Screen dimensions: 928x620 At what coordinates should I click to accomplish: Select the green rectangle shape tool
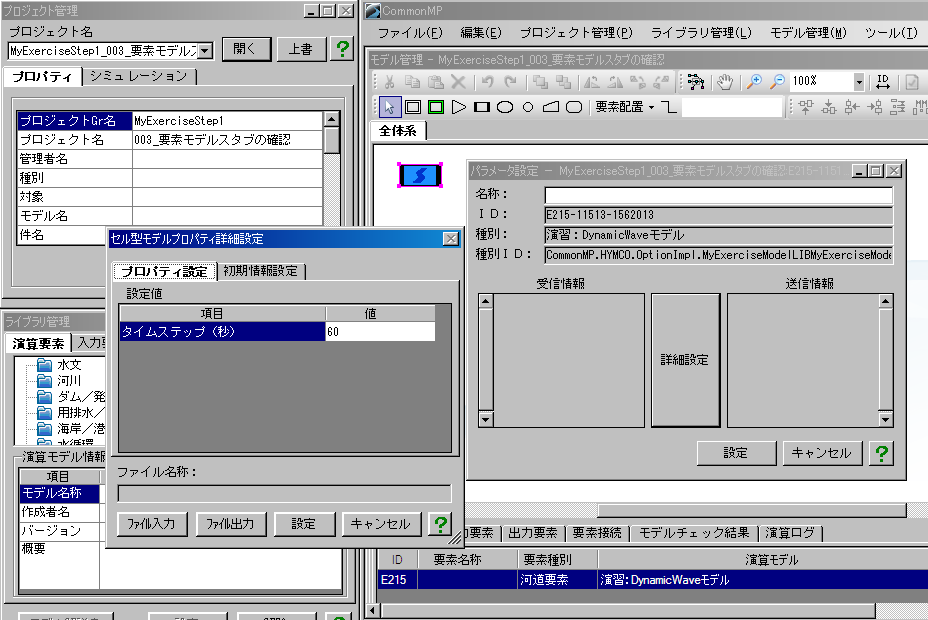tap(435, 107)
